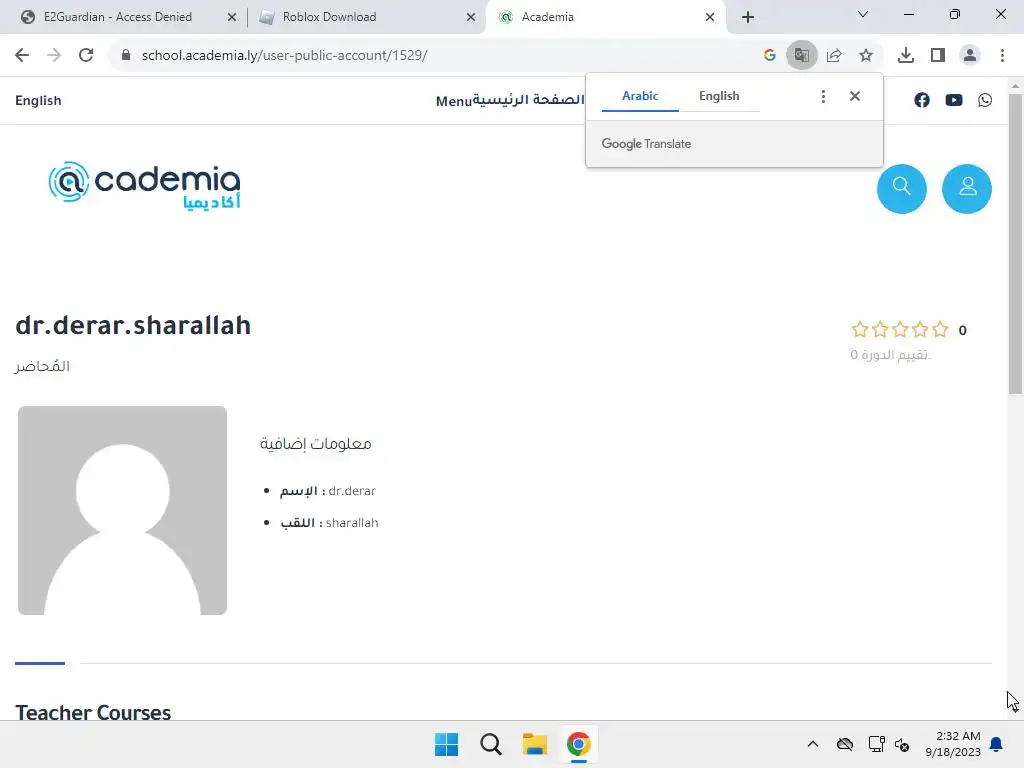1024x768 pixels.
Task: Go to الصفحة الرئيسية home link
Action: [528, 99]
